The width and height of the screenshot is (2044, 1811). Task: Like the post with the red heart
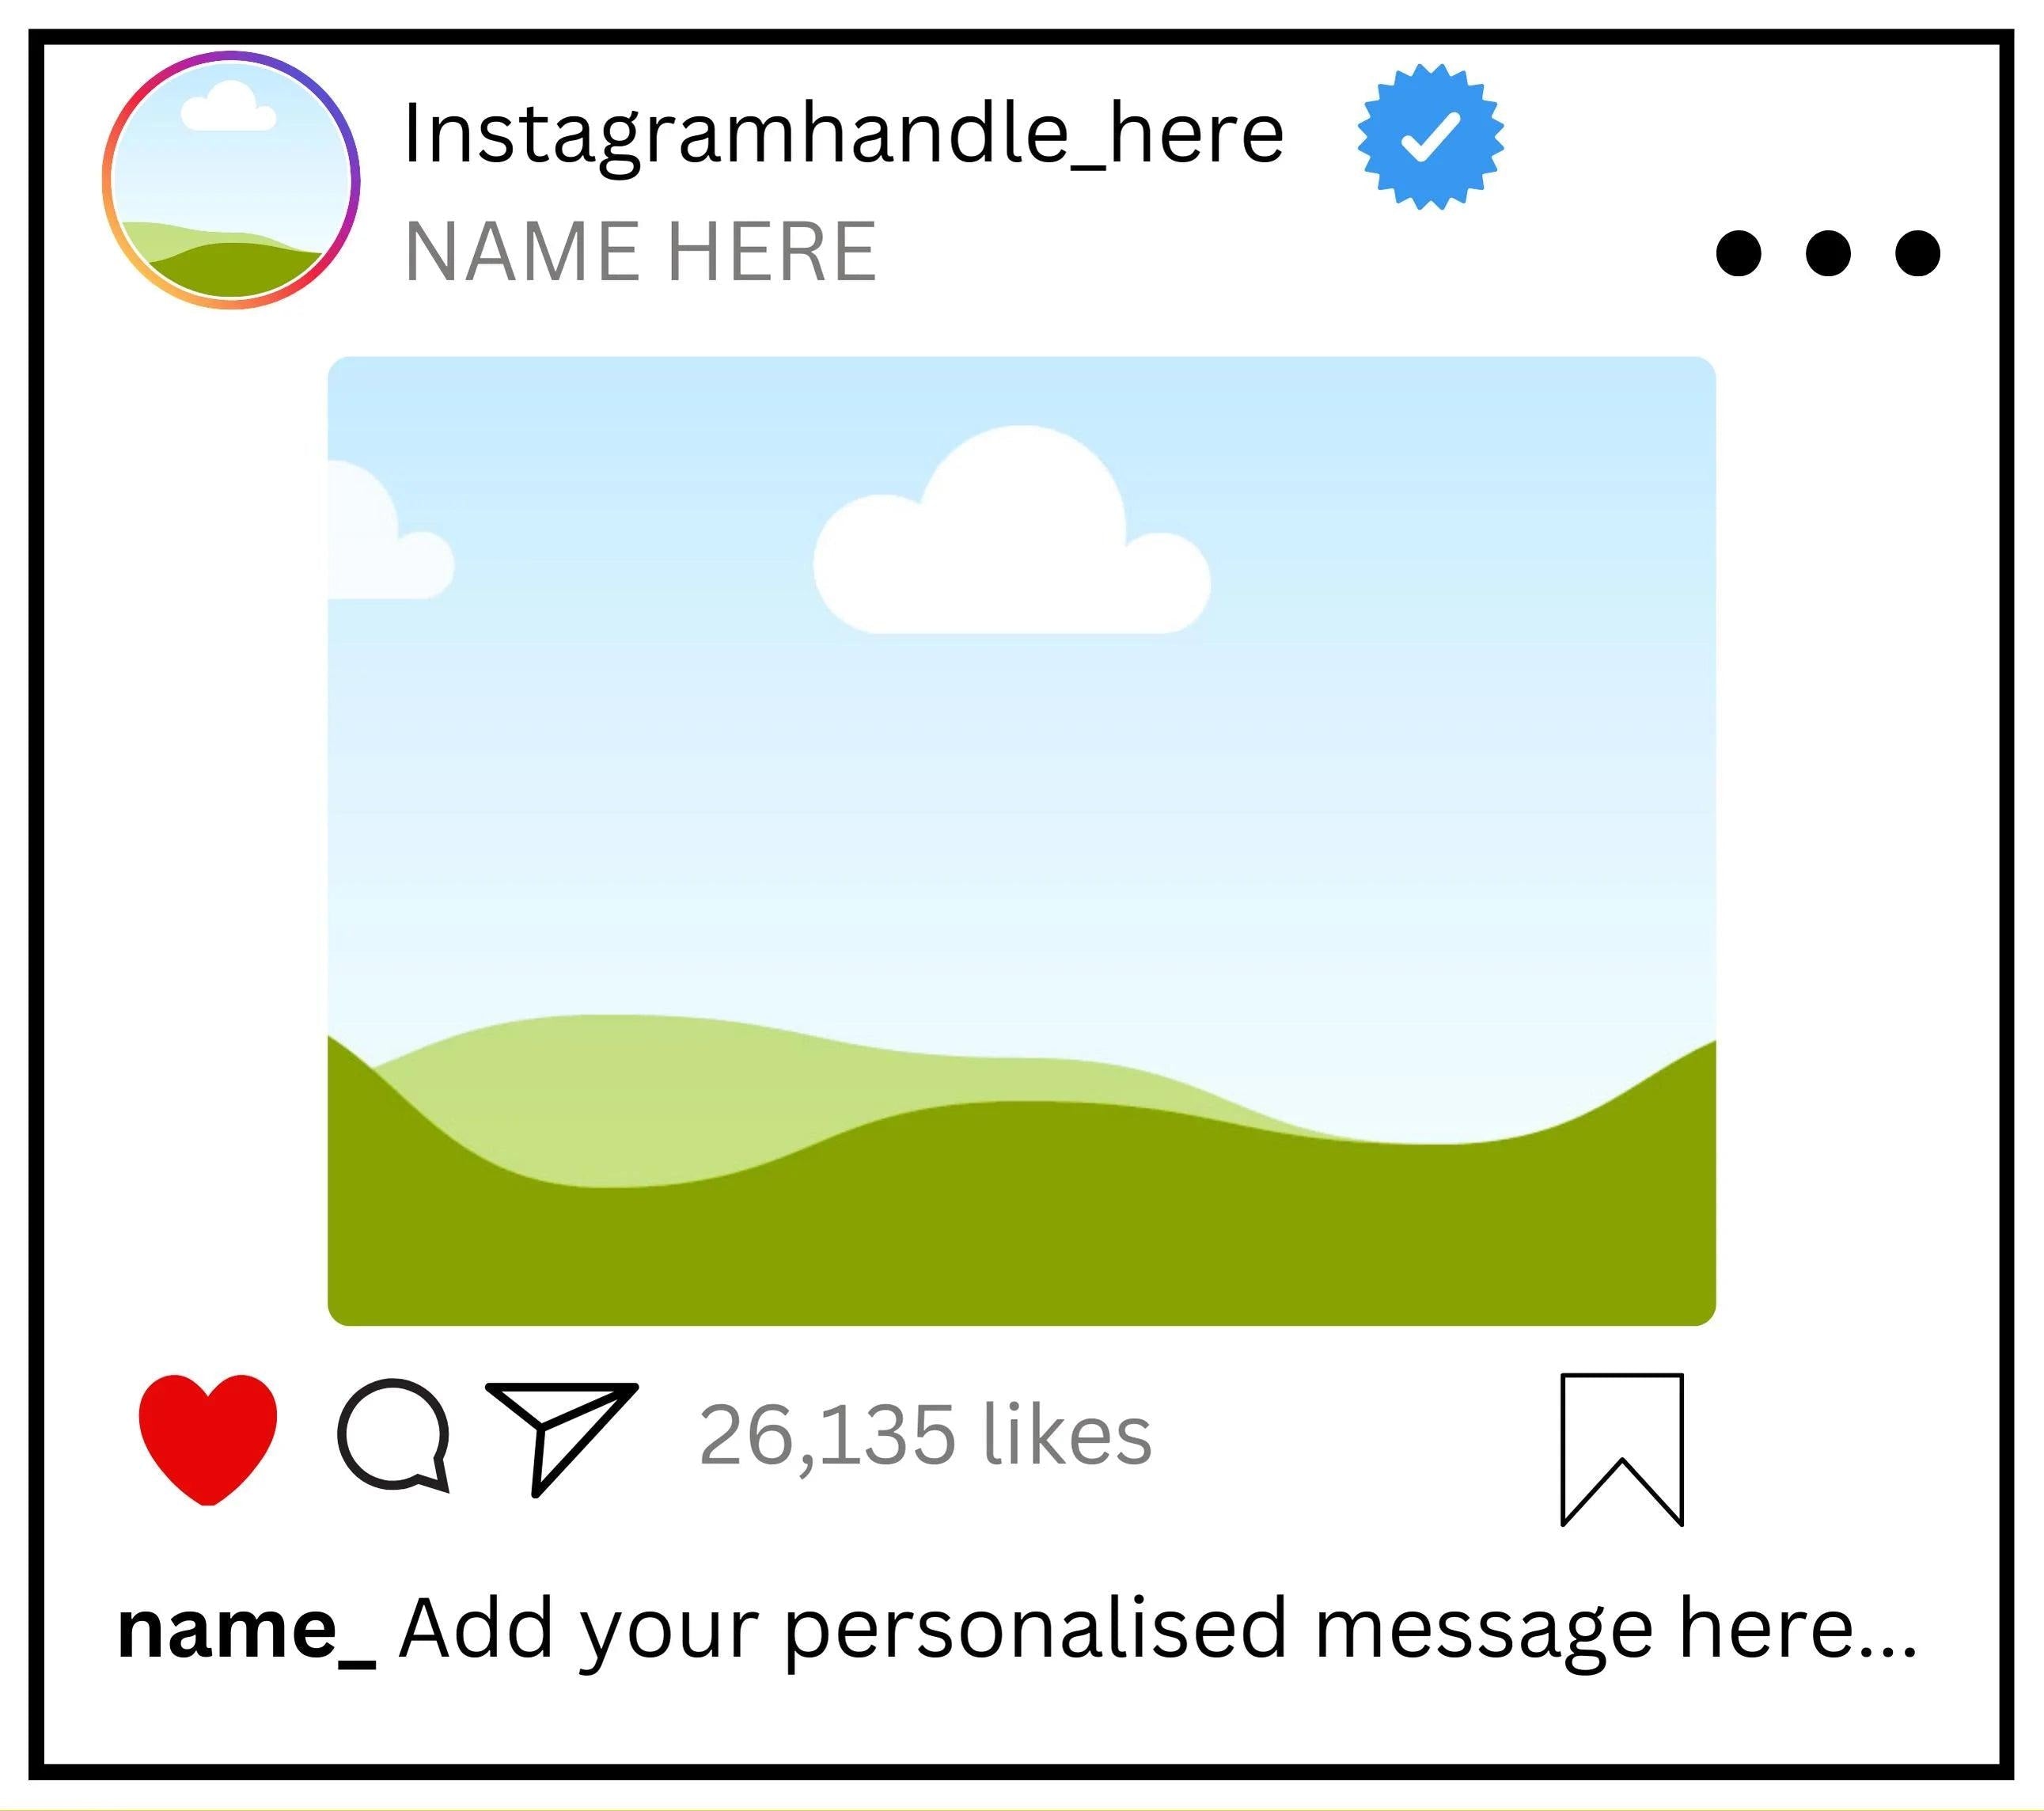pyautogui.click(x=207, y=1436)
